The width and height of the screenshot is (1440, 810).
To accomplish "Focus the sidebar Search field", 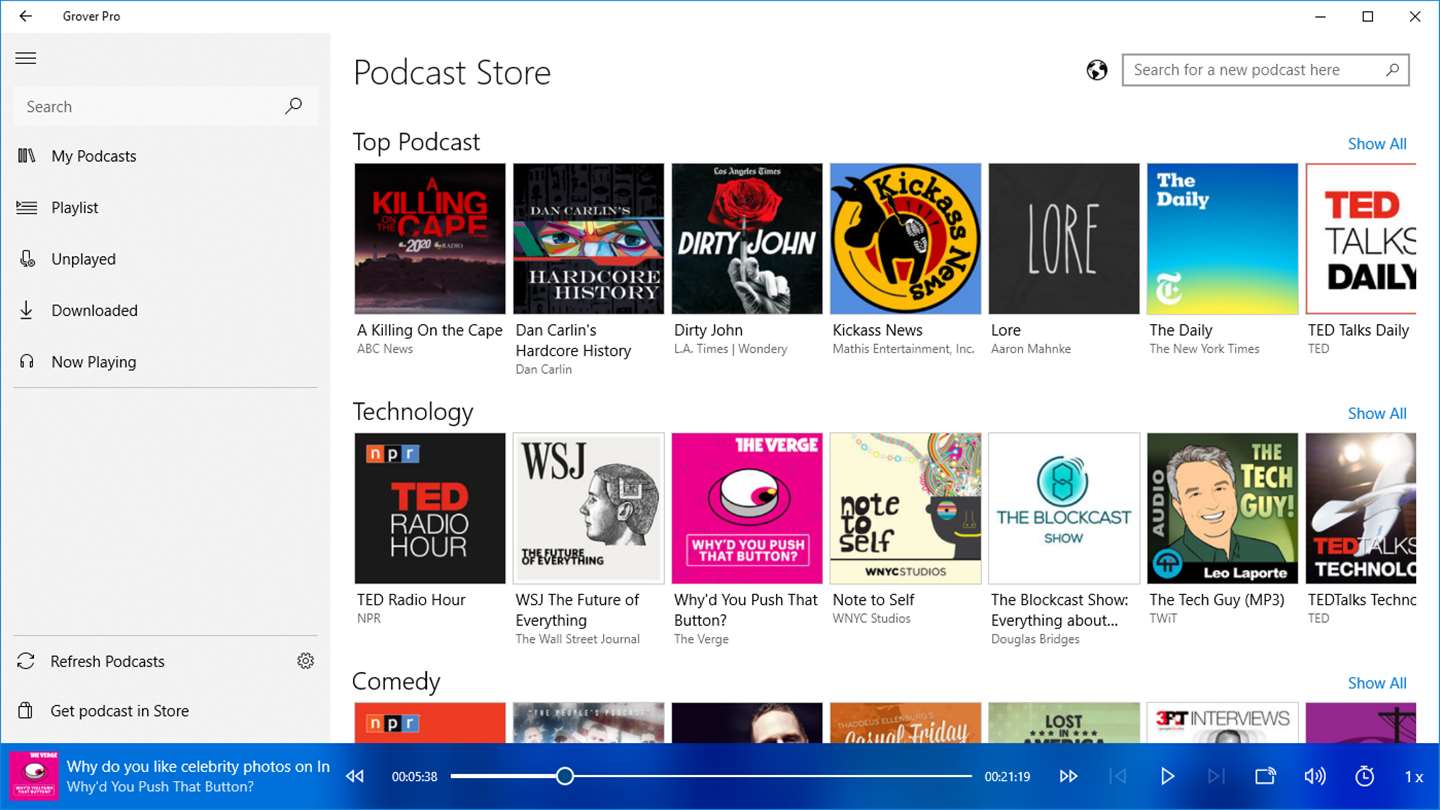I will click(x=166, y=106).
